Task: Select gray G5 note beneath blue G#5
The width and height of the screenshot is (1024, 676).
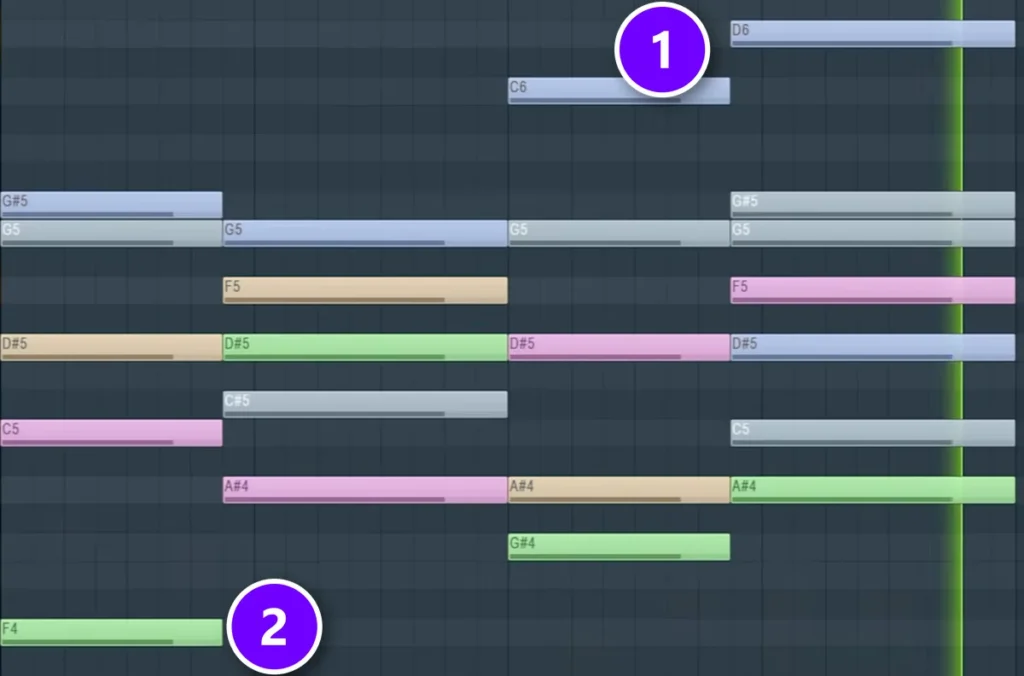Action: 111,233
